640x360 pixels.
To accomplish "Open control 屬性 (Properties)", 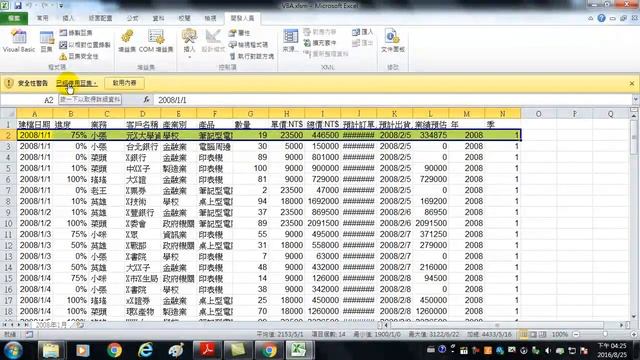I will pyautogui.click(x=240, y=33).
